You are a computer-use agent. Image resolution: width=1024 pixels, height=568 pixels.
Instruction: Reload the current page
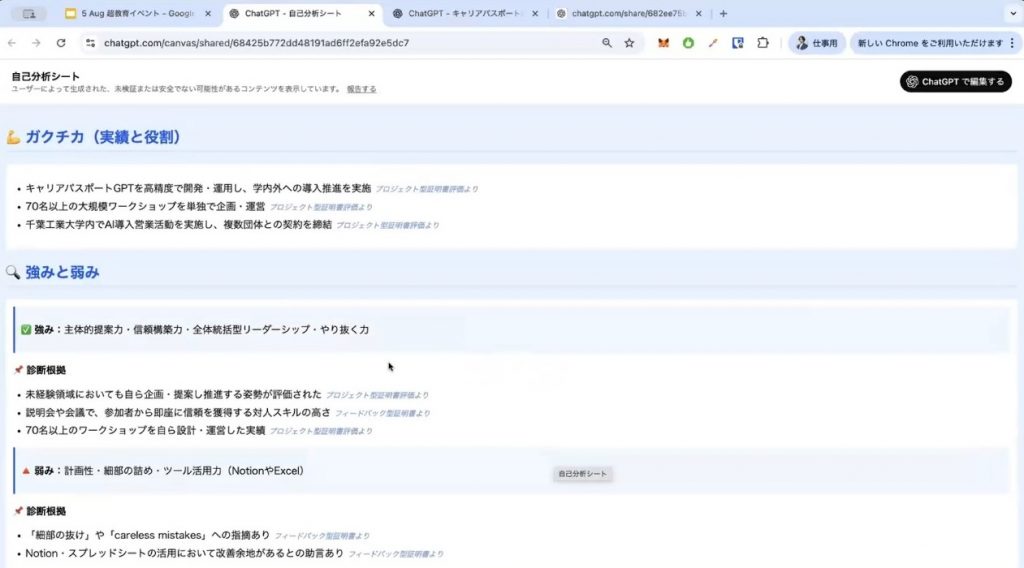click(61, 43)
